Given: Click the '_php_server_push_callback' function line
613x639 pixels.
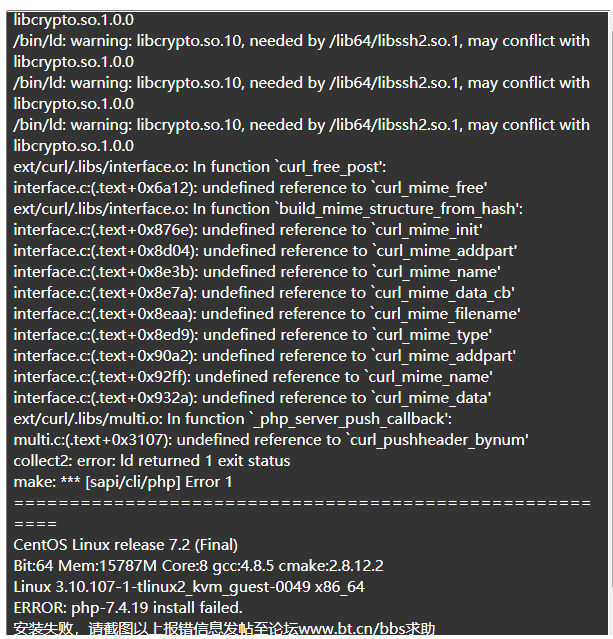Looking at the screenshot, I should 232,419.
